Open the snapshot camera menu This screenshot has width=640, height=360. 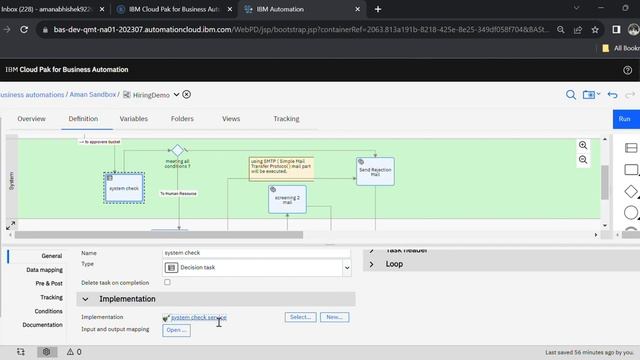pos(591,95)
